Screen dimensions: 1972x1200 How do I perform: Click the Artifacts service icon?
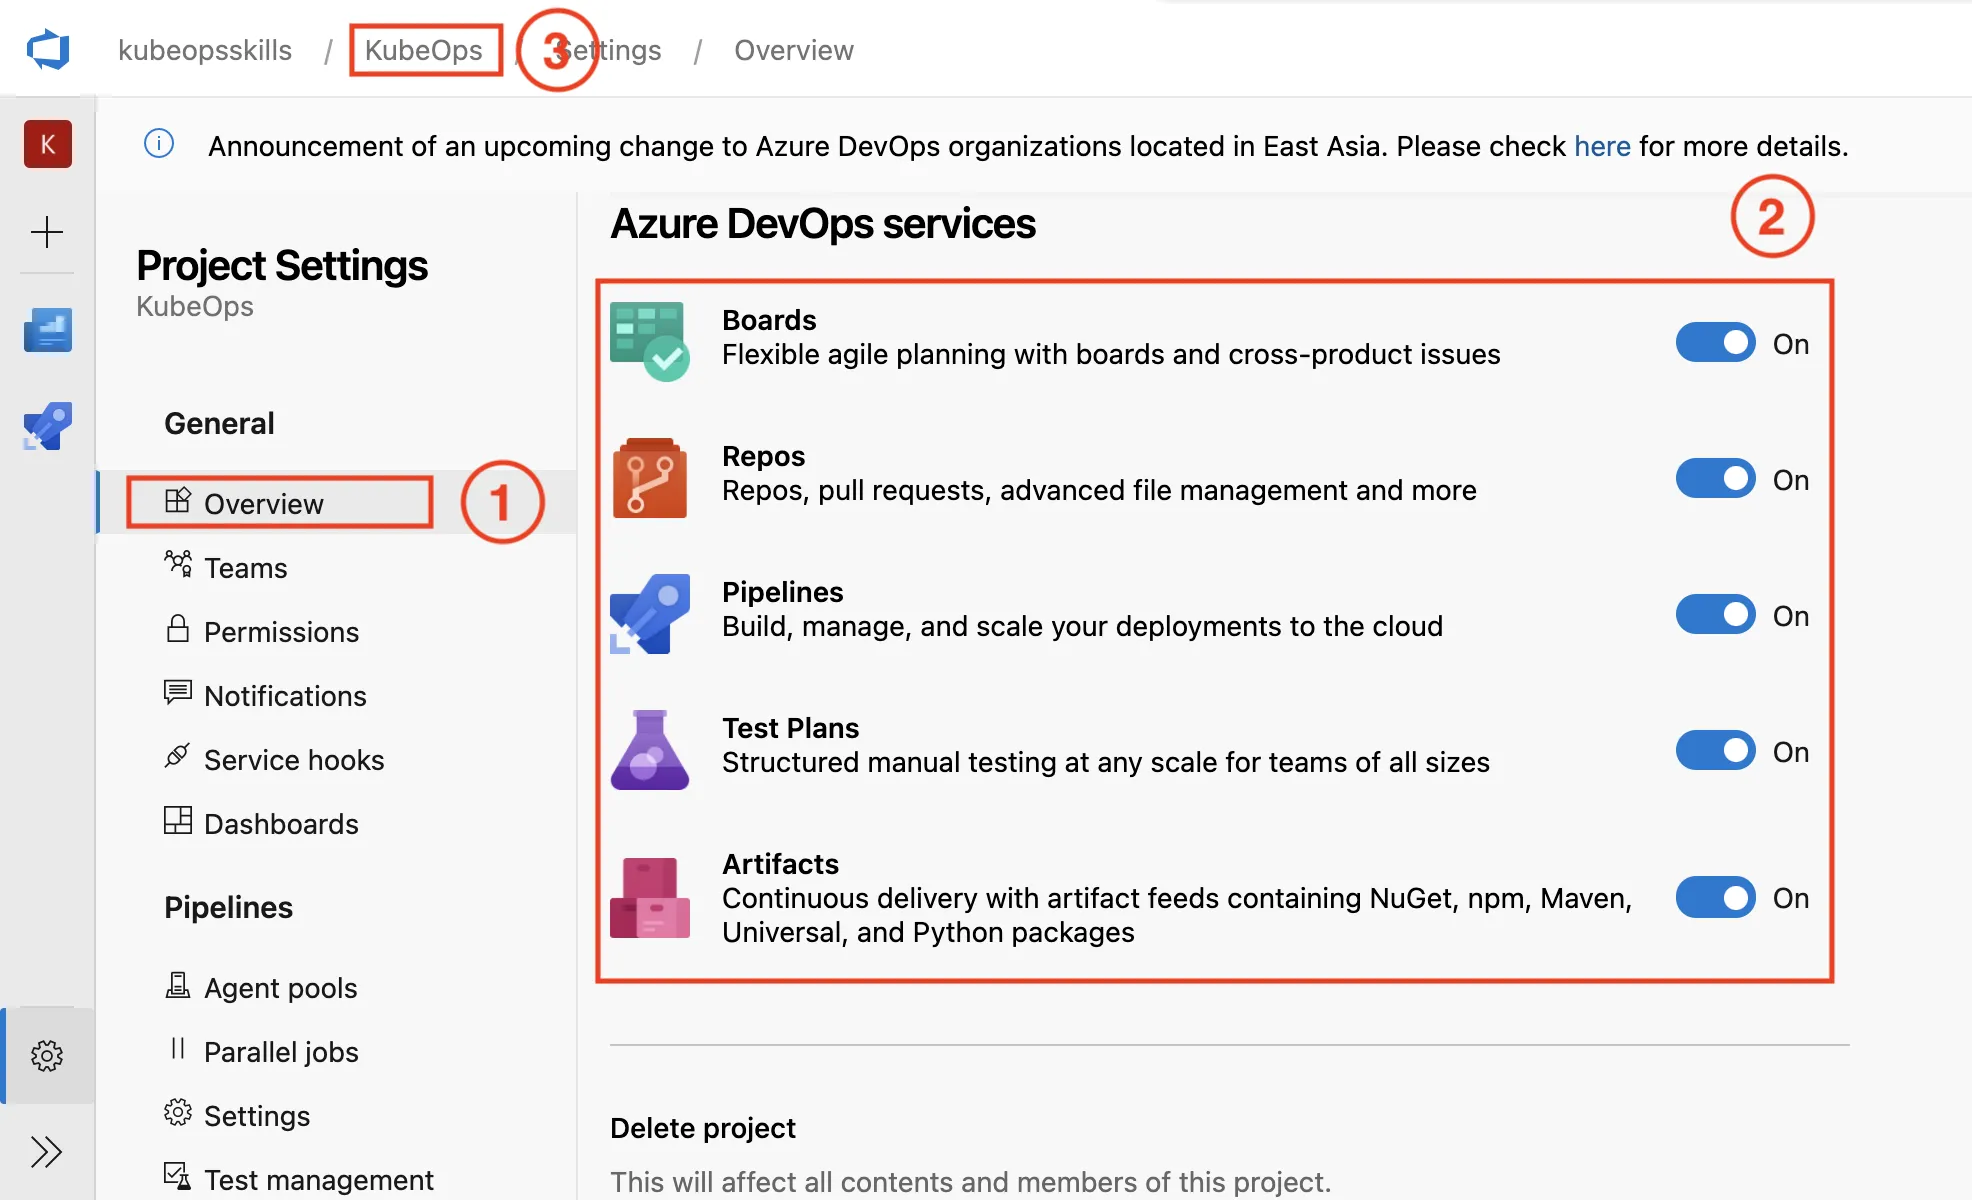pyautogui.click(x=650, y=897)
